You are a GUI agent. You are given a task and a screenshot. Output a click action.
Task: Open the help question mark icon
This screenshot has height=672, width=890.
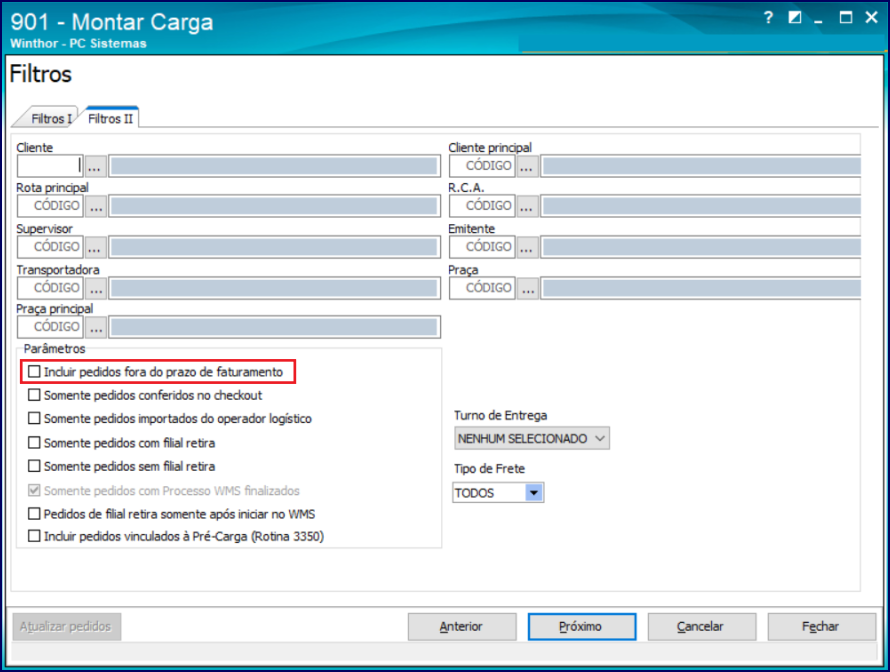coord(769,18)
